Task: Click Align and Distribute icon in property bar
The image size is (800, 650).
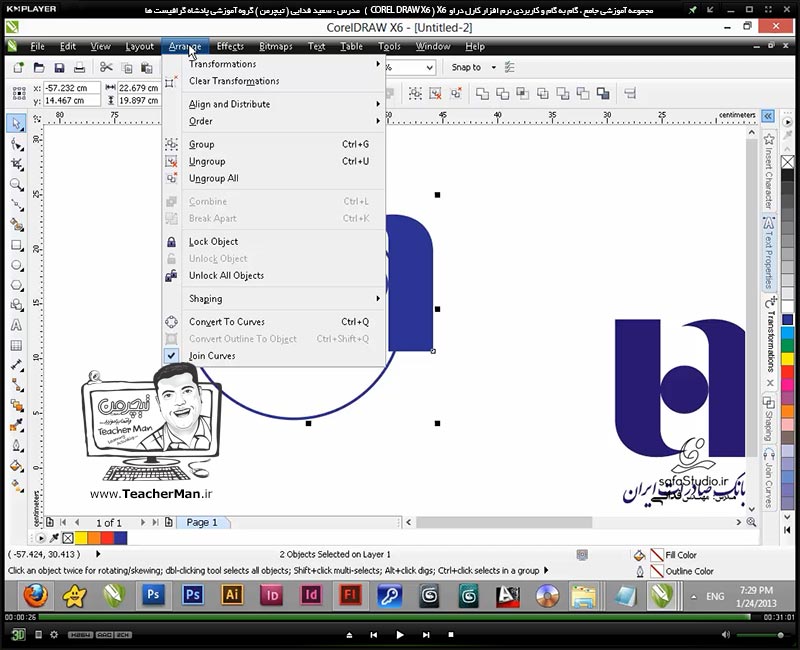Action: (x=630, y=93)
